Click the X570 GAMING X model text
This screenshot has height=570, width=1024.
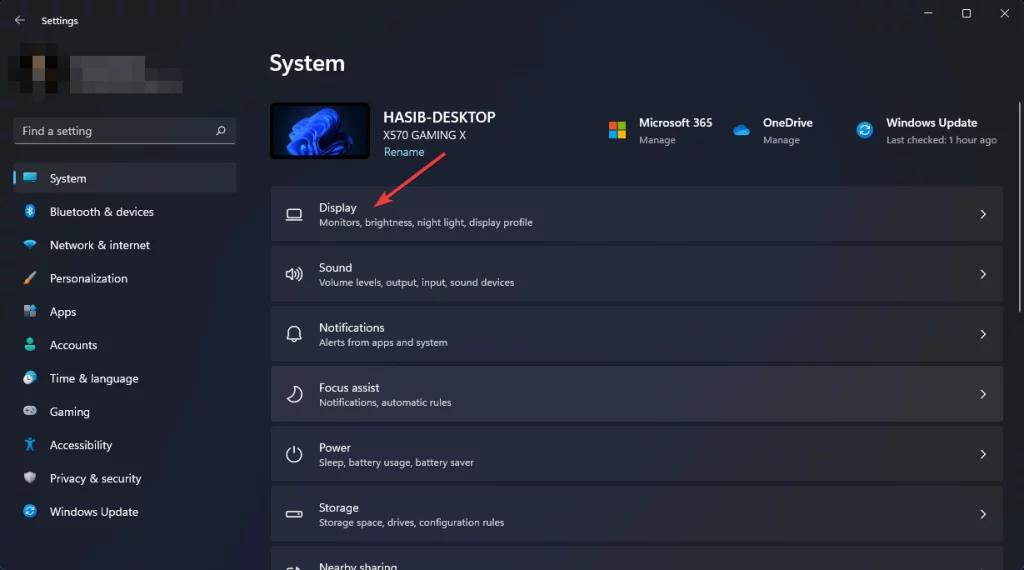point(424,135)
